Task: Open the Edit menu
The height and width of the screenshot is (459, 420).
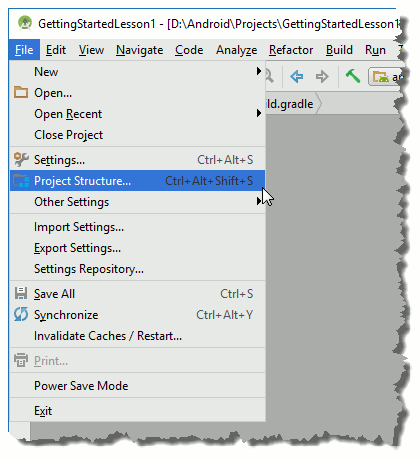Action: click(x=56, y=50)
